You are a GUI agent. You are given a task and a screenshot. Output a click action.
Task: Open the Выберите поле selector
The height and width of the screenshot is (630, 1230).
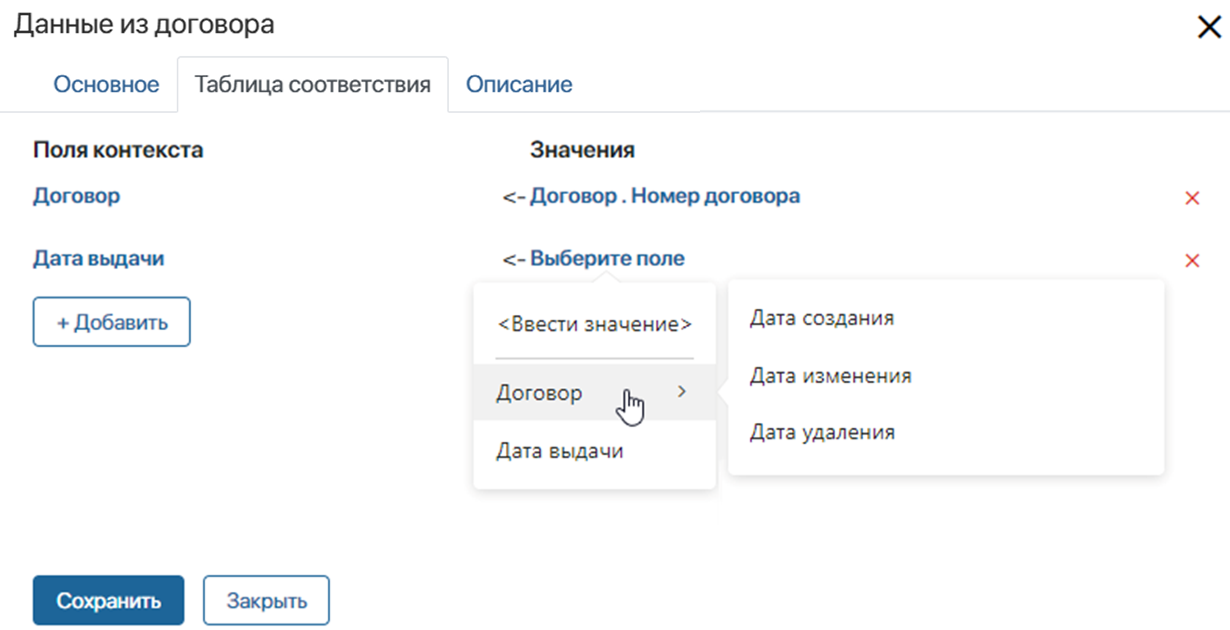(607, 258)
